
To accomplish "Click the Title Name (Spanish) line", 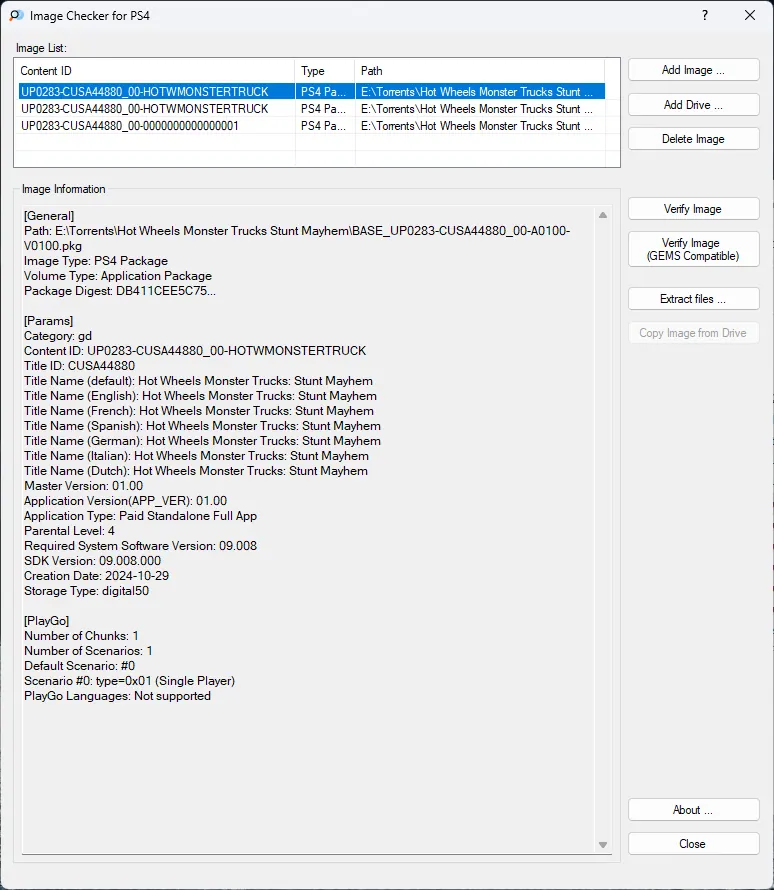I will point(203,426).
